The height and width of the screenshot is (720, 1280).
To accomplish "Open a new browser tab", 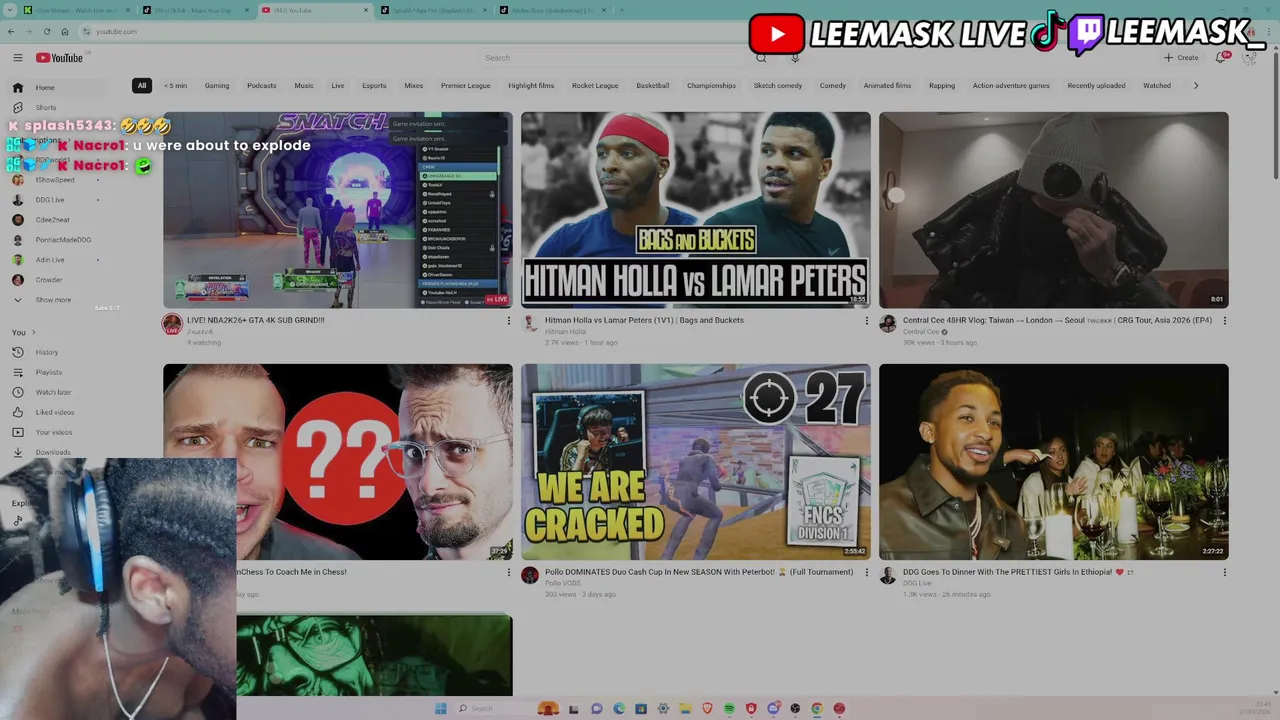I will (621, 10).
